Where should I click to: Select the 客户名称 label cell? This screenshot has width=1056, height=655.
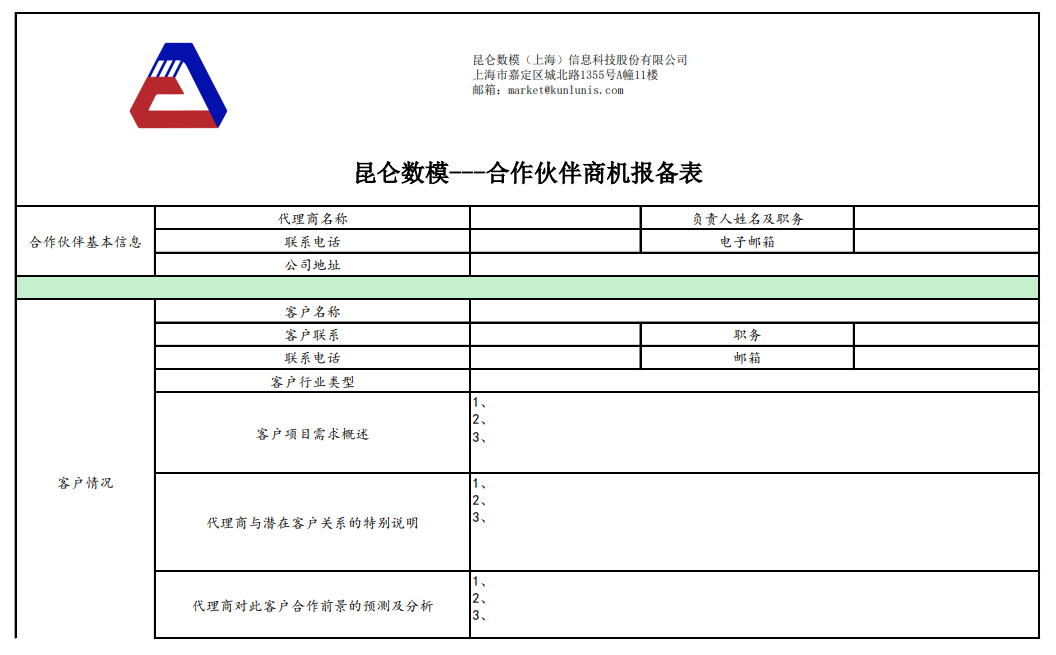pos(311,310)
